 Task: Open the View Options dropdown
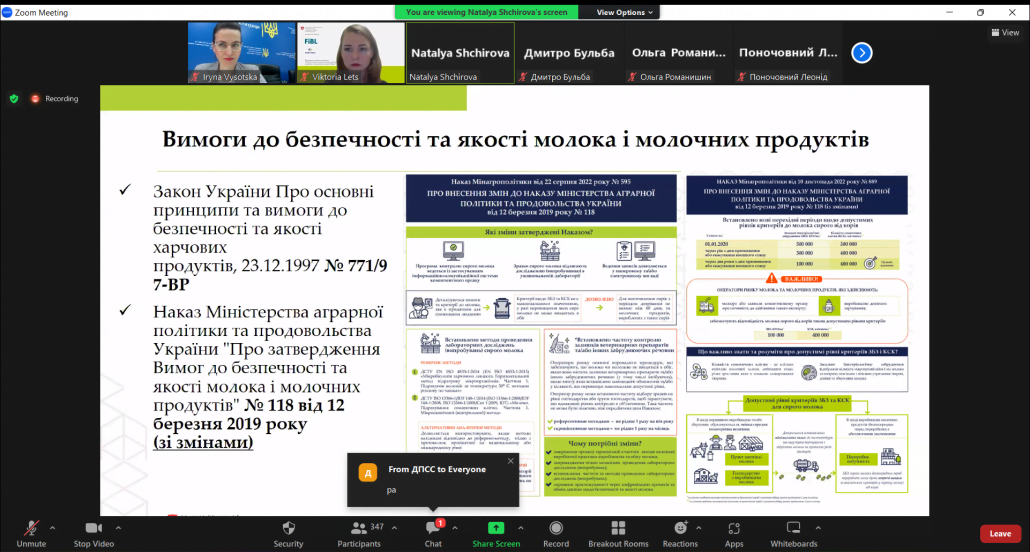[x=626, y=13]
